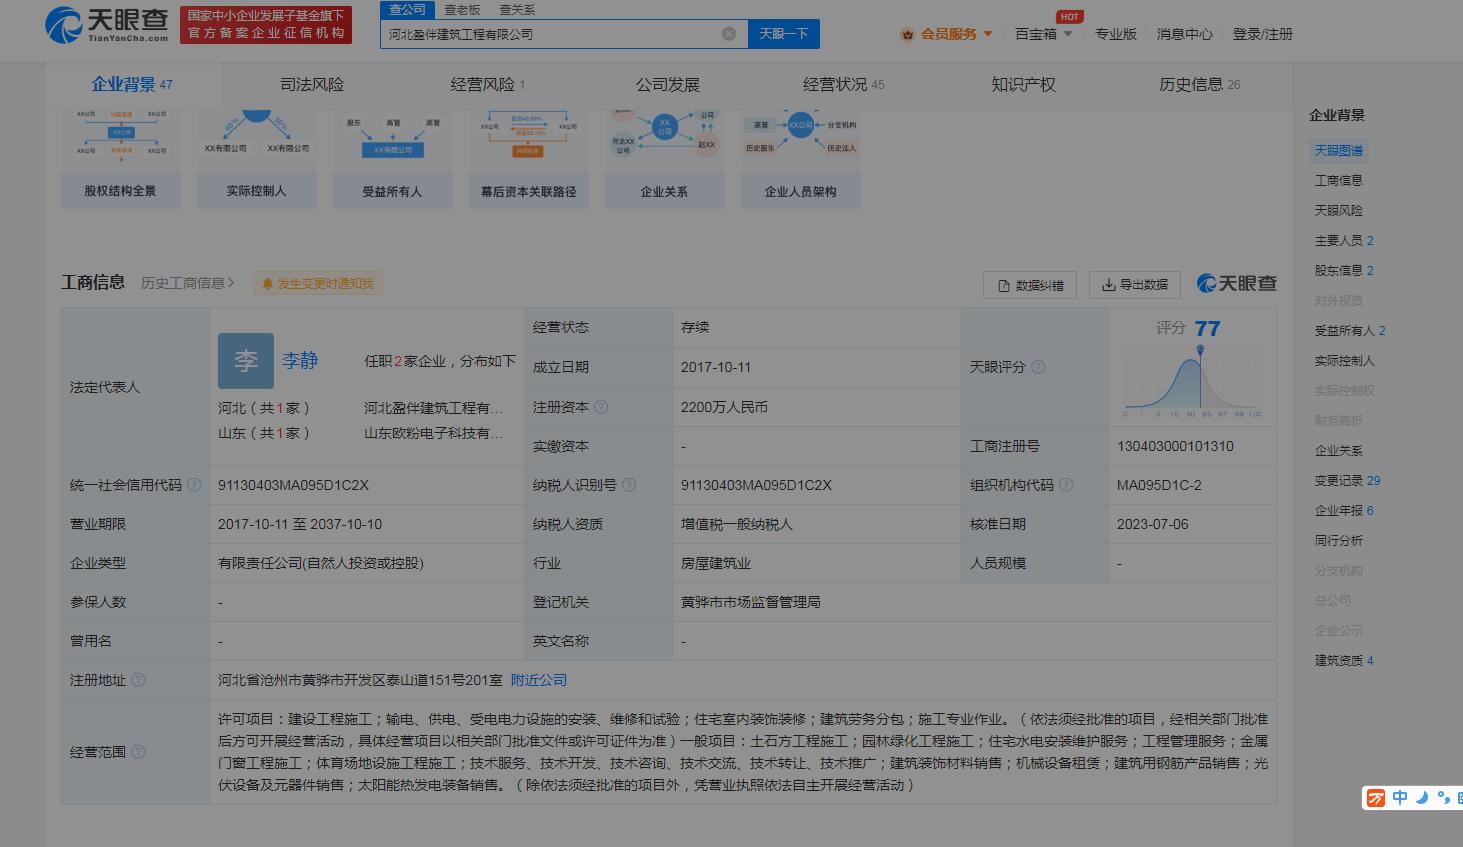Select the 企业背景 tab

pos(132,85)
